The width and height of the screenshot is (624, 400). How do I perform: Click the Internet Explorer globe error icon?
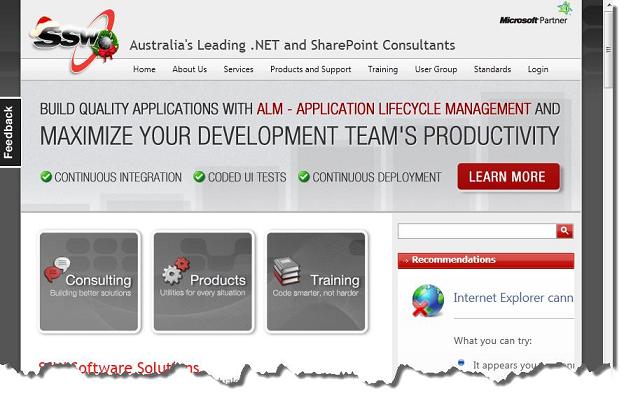pos(427,300)
